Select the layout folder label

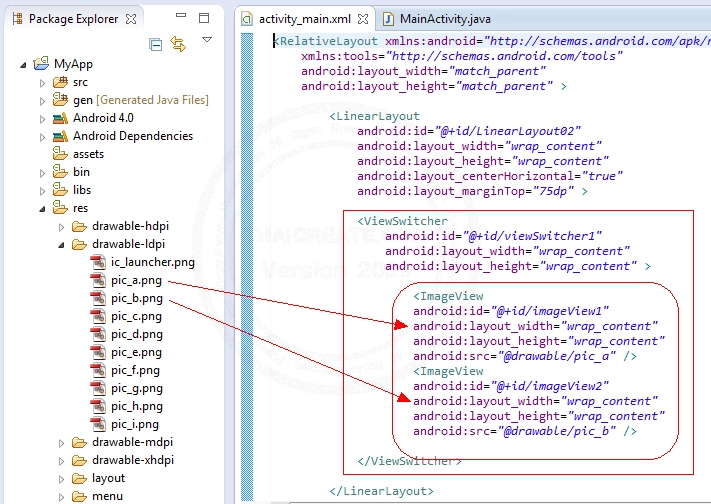108,478
